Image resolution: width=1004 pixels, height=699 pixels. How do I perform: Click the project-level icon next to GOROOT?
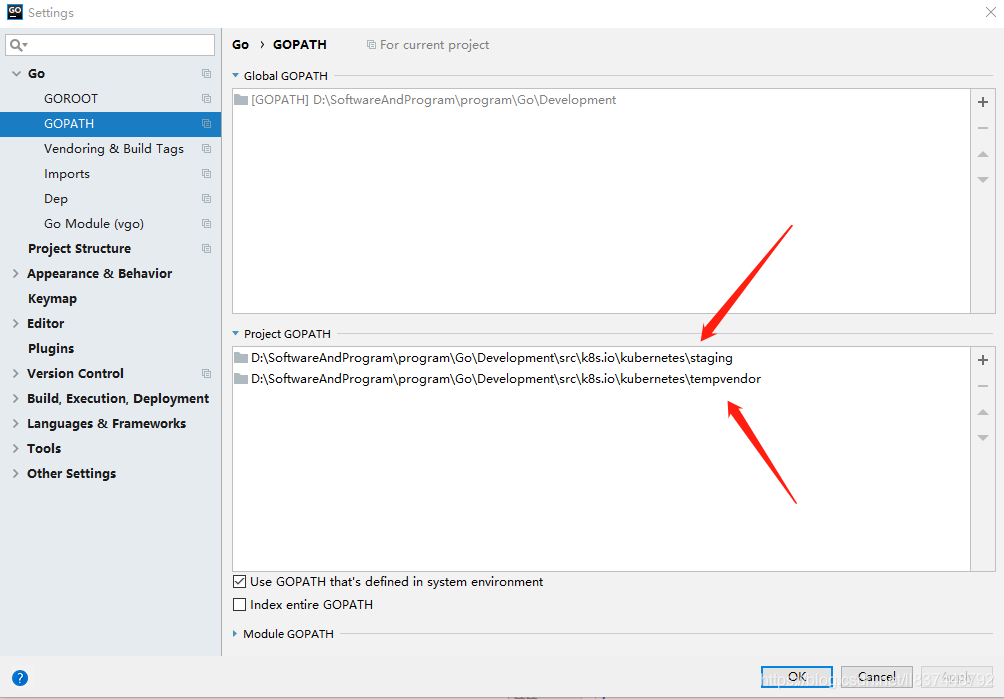tap(206, 99)
